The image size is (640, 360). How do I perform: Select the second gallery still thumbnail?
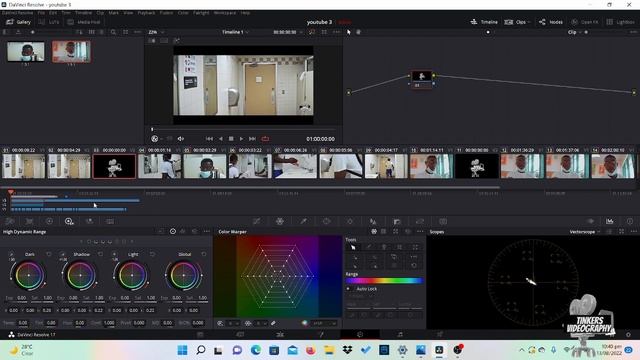pyautogui.click(x=71, y=51)
